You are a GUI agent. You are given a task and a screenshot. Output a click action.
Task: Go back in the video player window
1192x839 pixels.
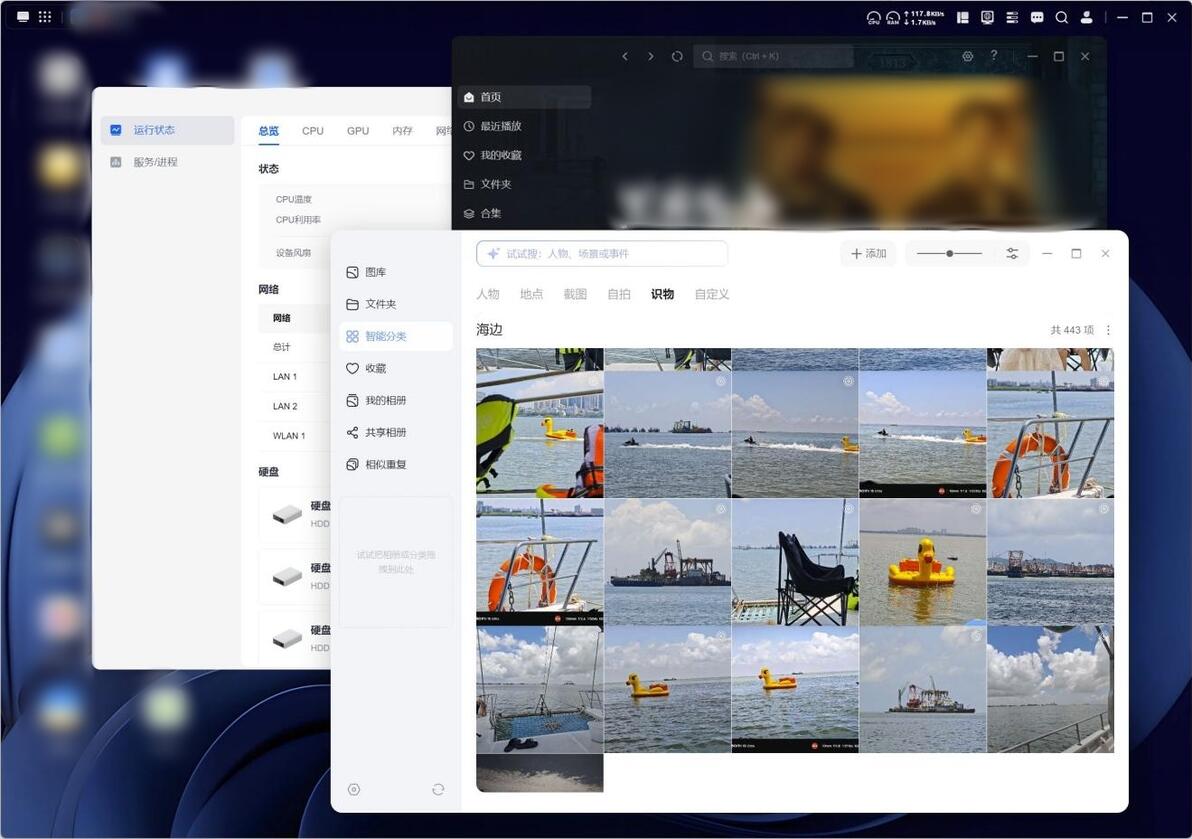coord(625,56)
